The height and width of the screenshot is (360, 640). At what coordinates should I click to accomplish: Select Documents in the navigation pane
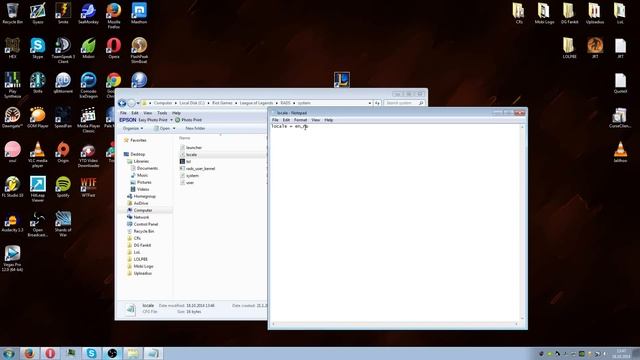[x=147, y=168]
